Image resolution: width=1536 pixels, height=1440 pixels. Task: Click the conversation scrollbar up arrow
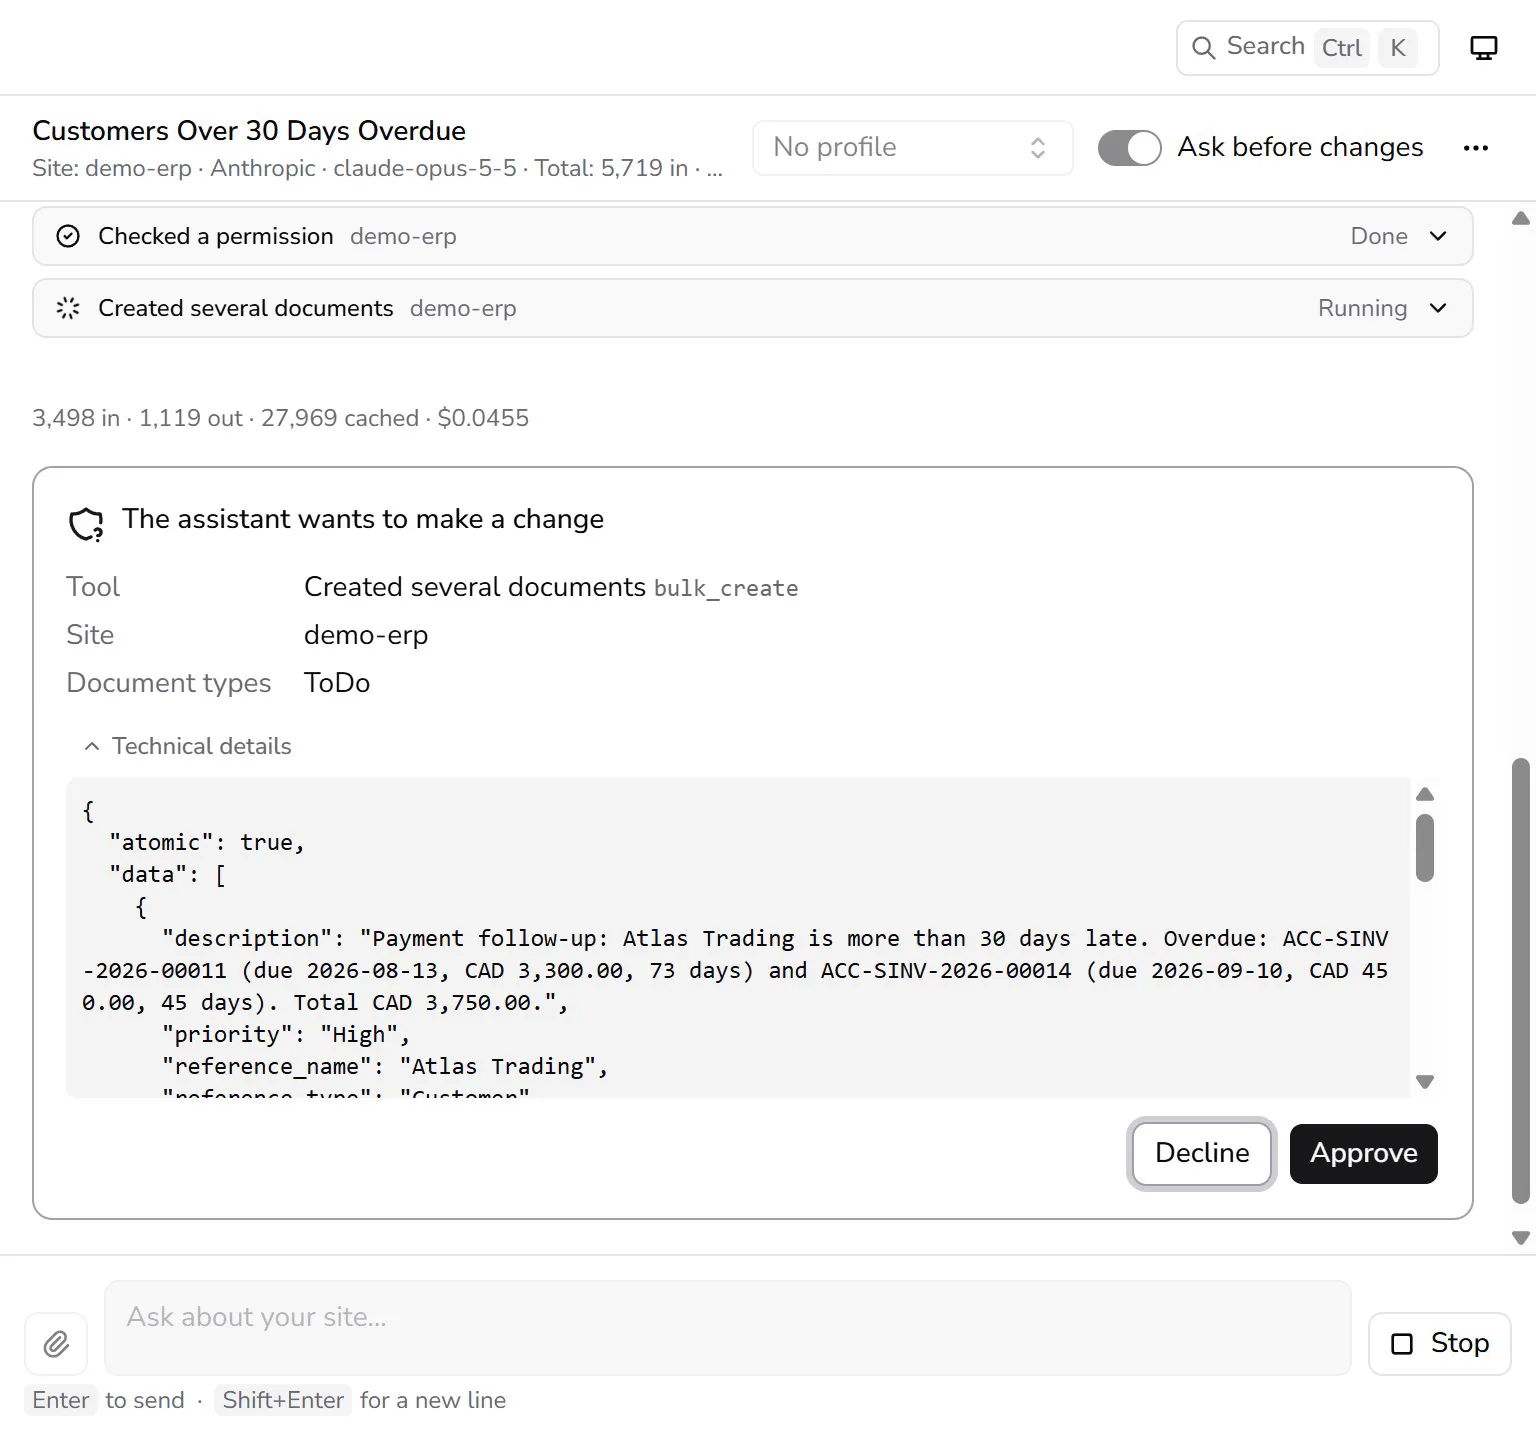(1521, 218)
